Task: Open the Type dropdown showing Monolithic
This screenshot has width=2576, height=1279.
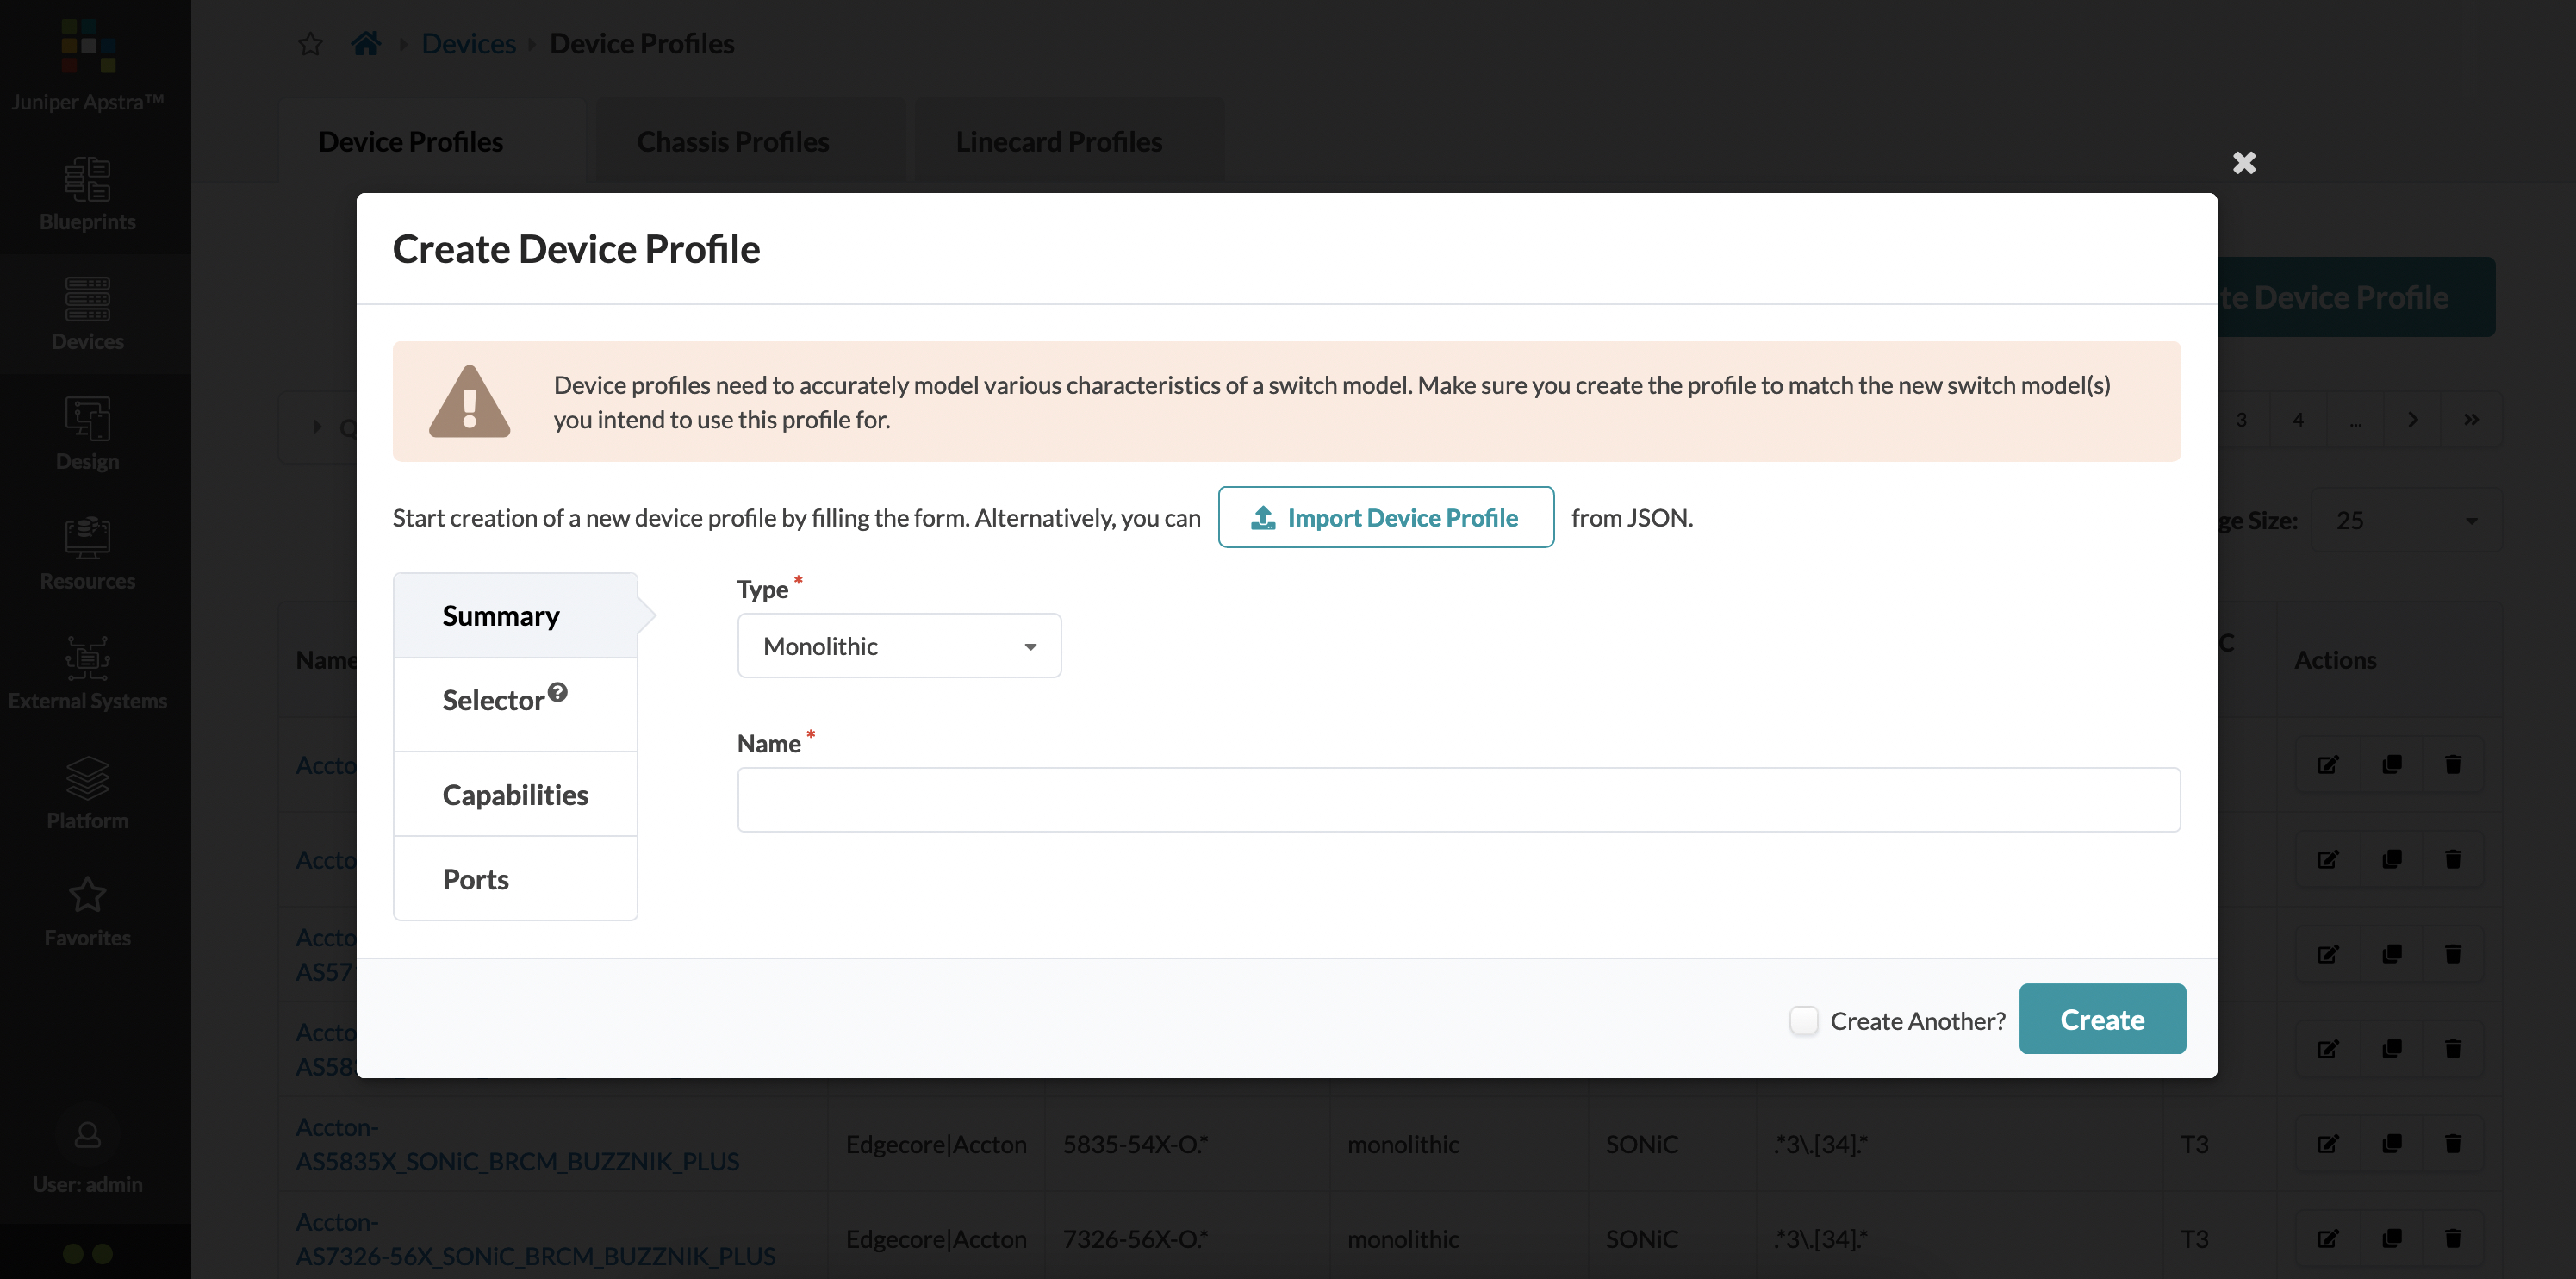Action: click(x=899, y=646)
